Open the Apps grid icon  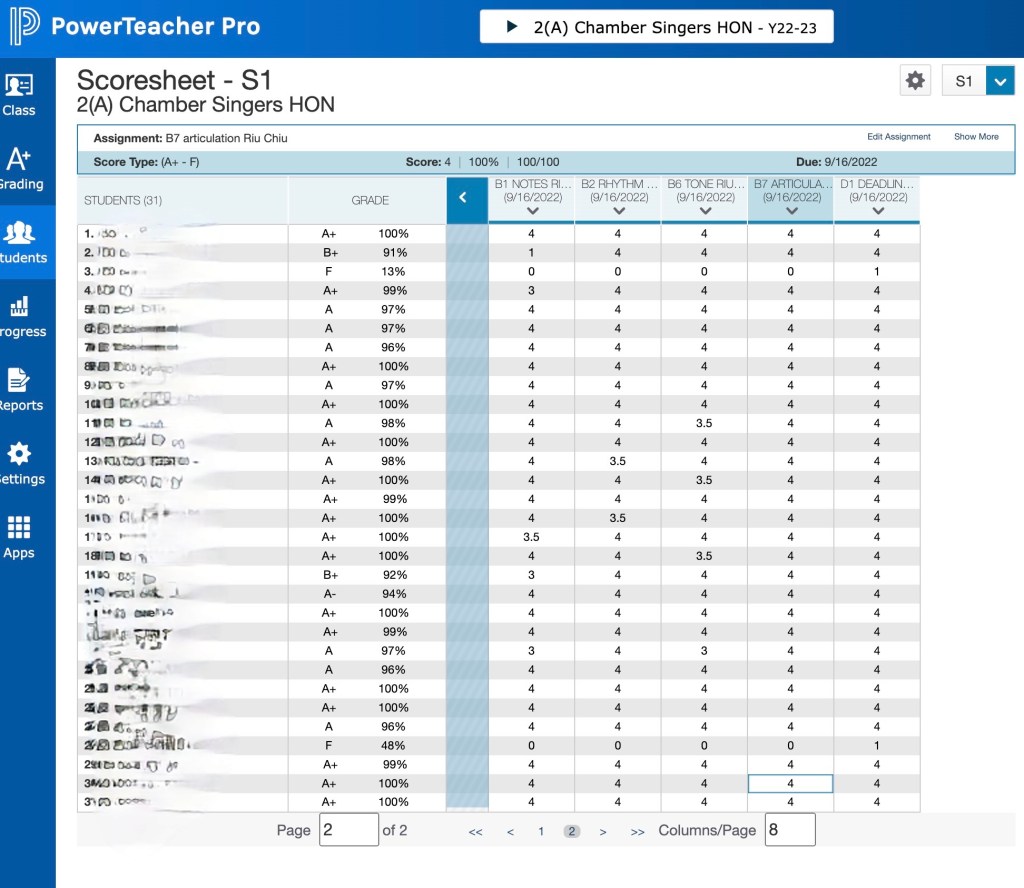19,537
